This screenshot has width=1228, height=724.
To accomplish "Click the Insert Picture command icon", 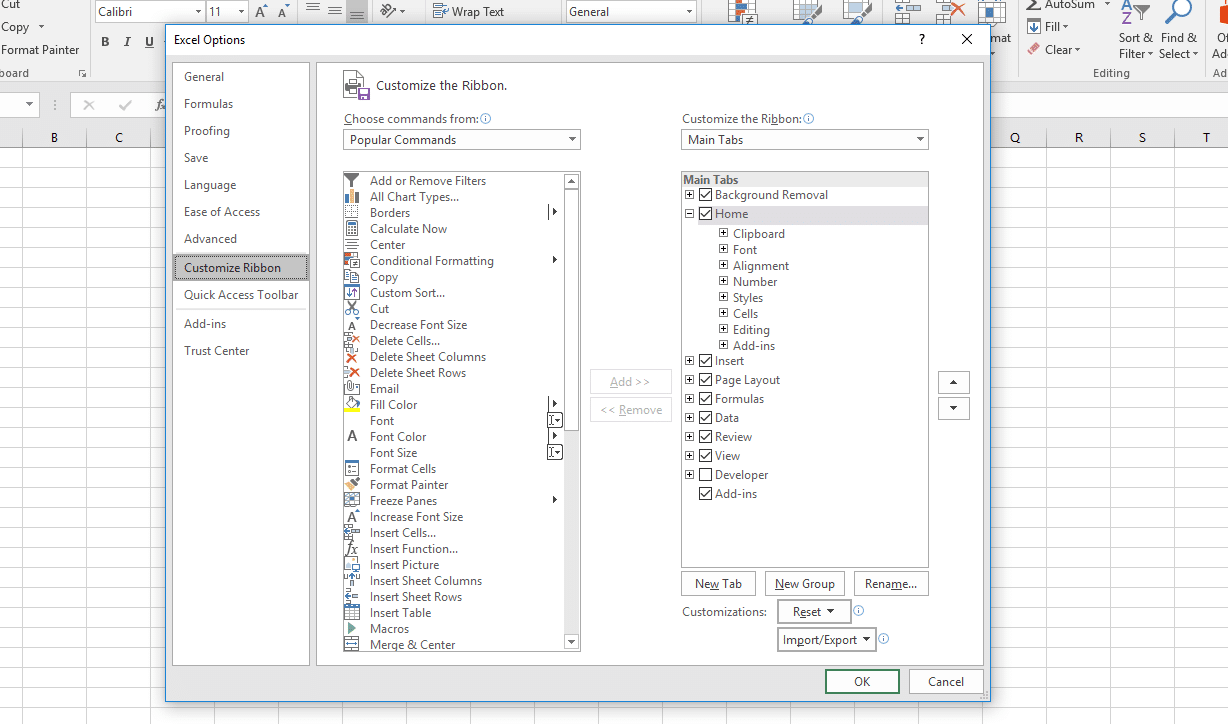I will [x=351, y=565].
